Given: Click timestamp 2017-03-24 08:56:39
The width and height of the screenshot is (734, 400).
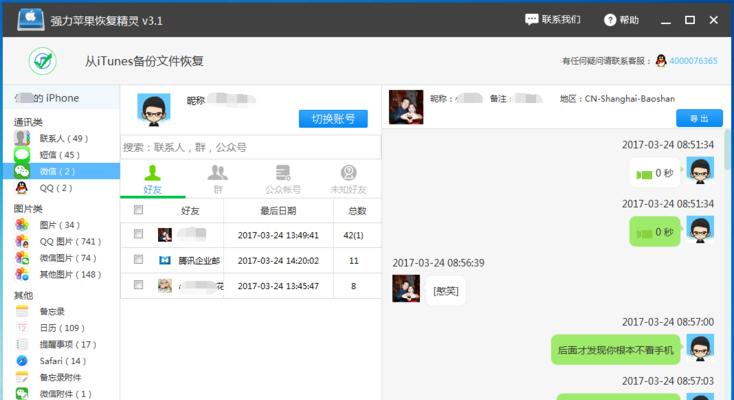Looking at the screenshot, I should pos(438,263).
